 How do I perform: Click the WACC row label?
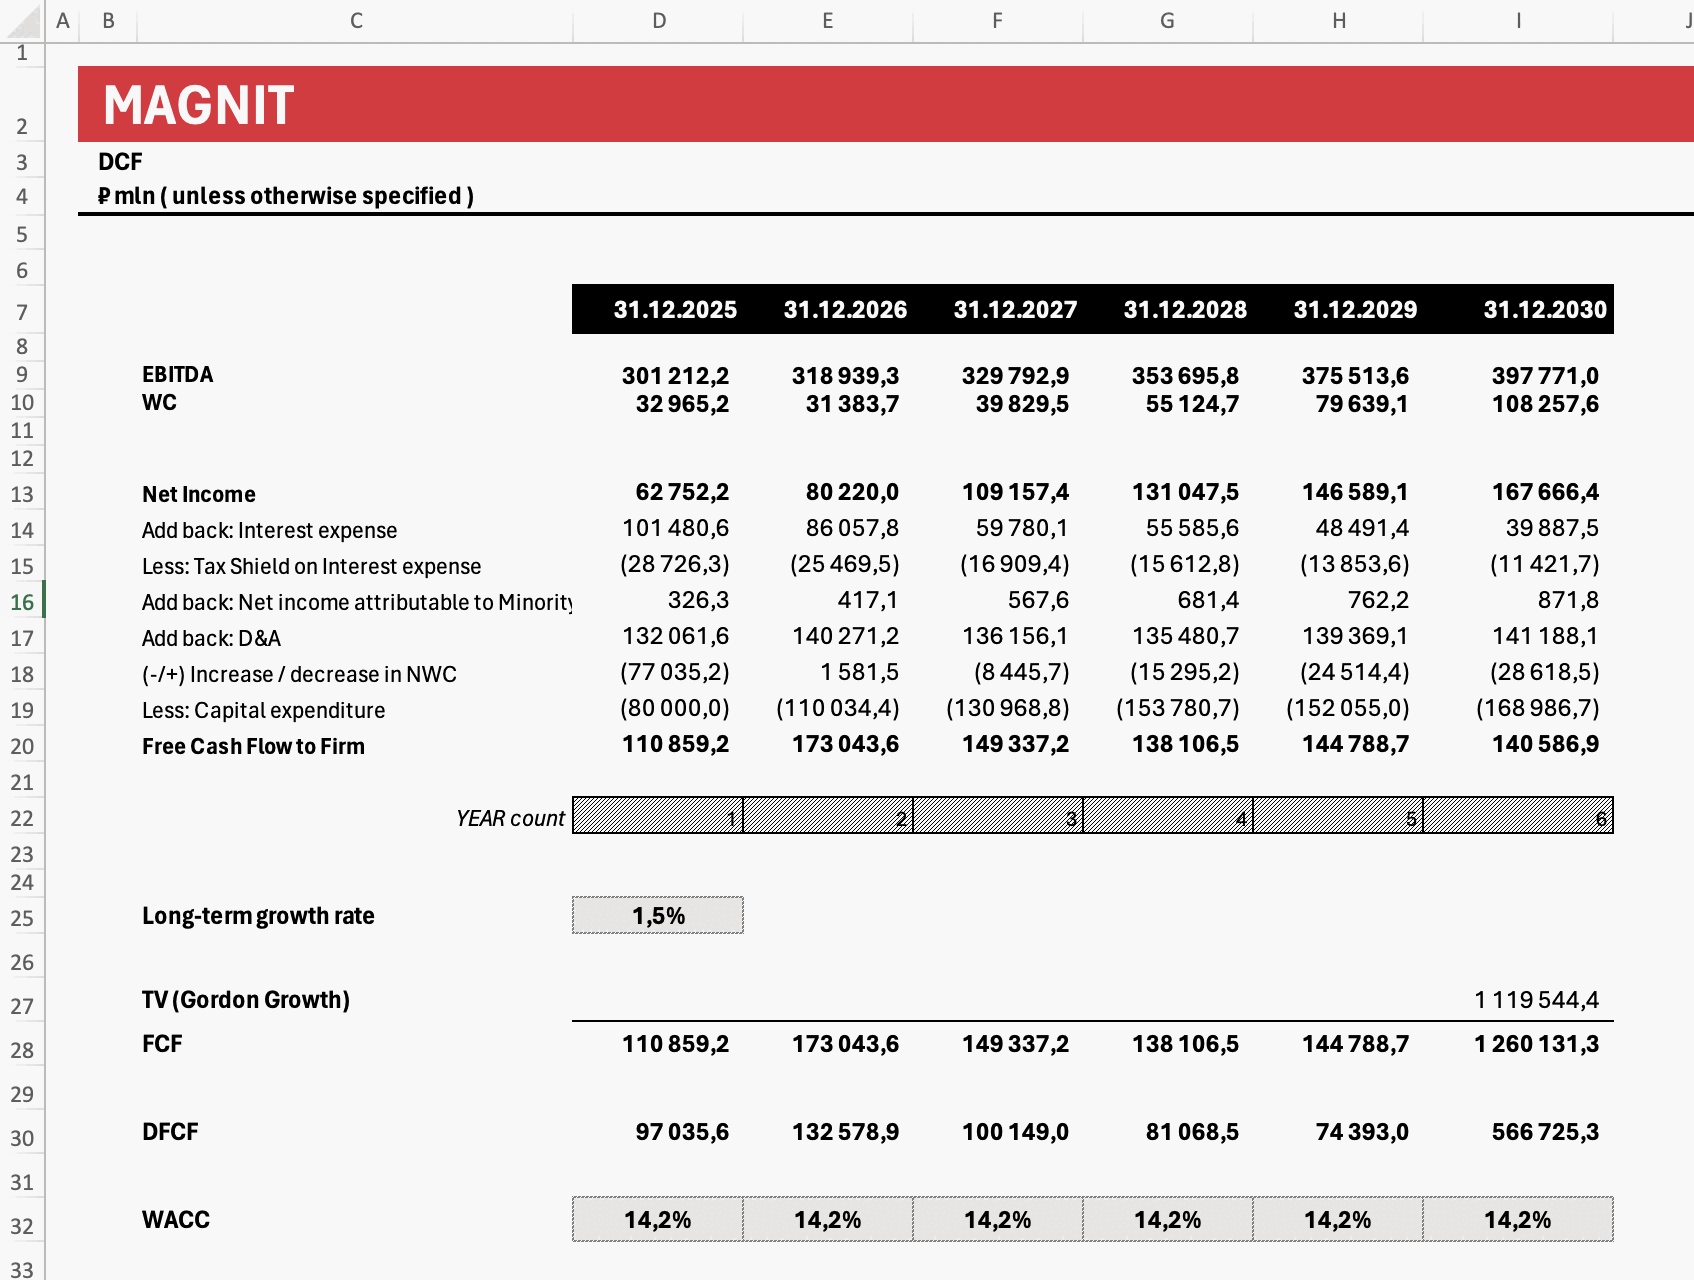(x=176, y=1220)
